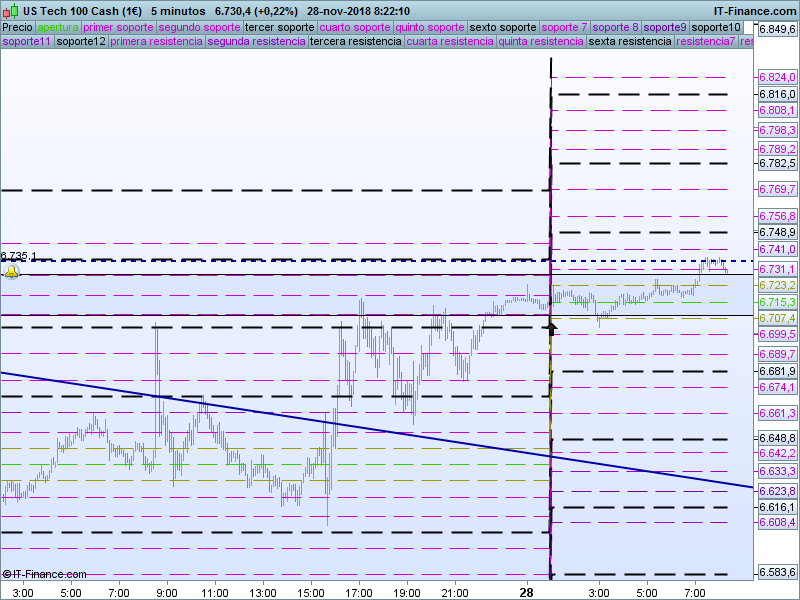Click the 6.730,4 (+0,22%) price readout
Image resolution: width=800 pixels, height=600 pixels.
tap(256, 11)
